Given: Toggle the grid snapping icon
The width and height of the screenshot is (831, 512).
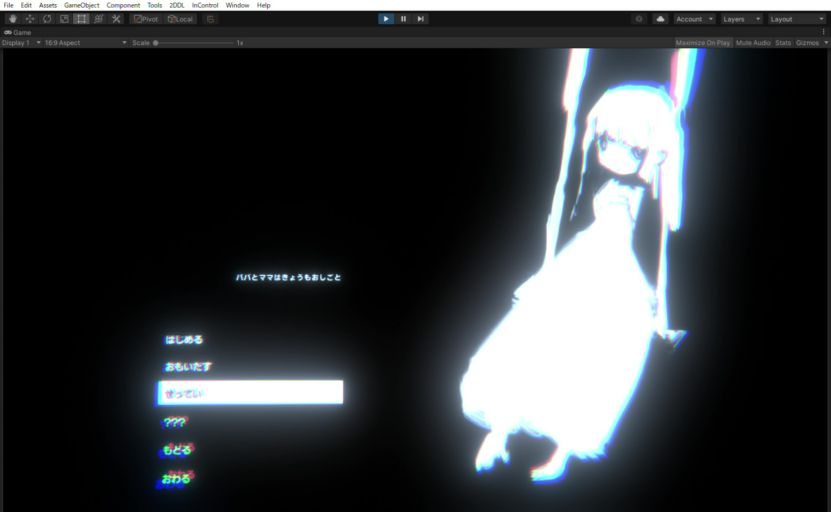Looking at the screenshot, I should coord(210,19).
